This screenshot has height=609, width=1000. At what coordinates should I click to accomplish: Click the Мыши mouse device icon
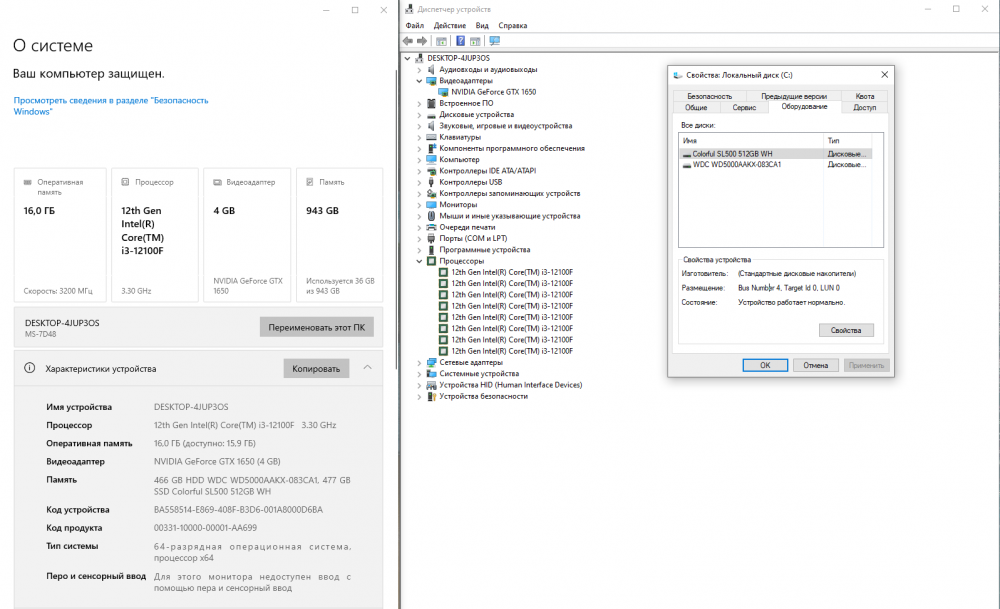point(432,216)
